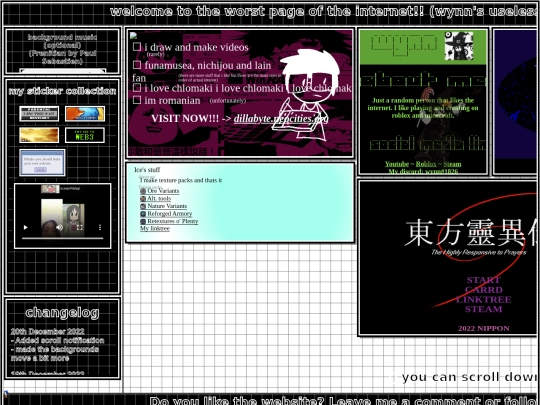Click the '20th December 2022' changelog entry

[48, 332]
